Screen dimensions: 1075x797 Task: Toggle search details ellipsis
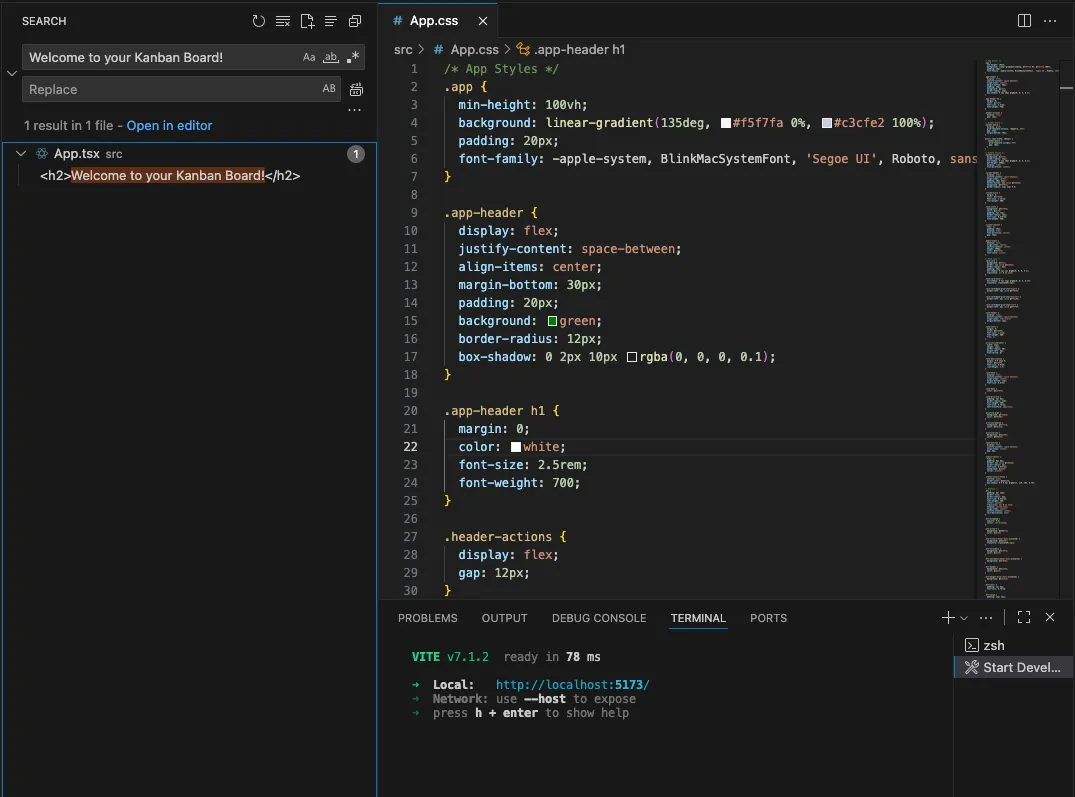pos(354,110)
